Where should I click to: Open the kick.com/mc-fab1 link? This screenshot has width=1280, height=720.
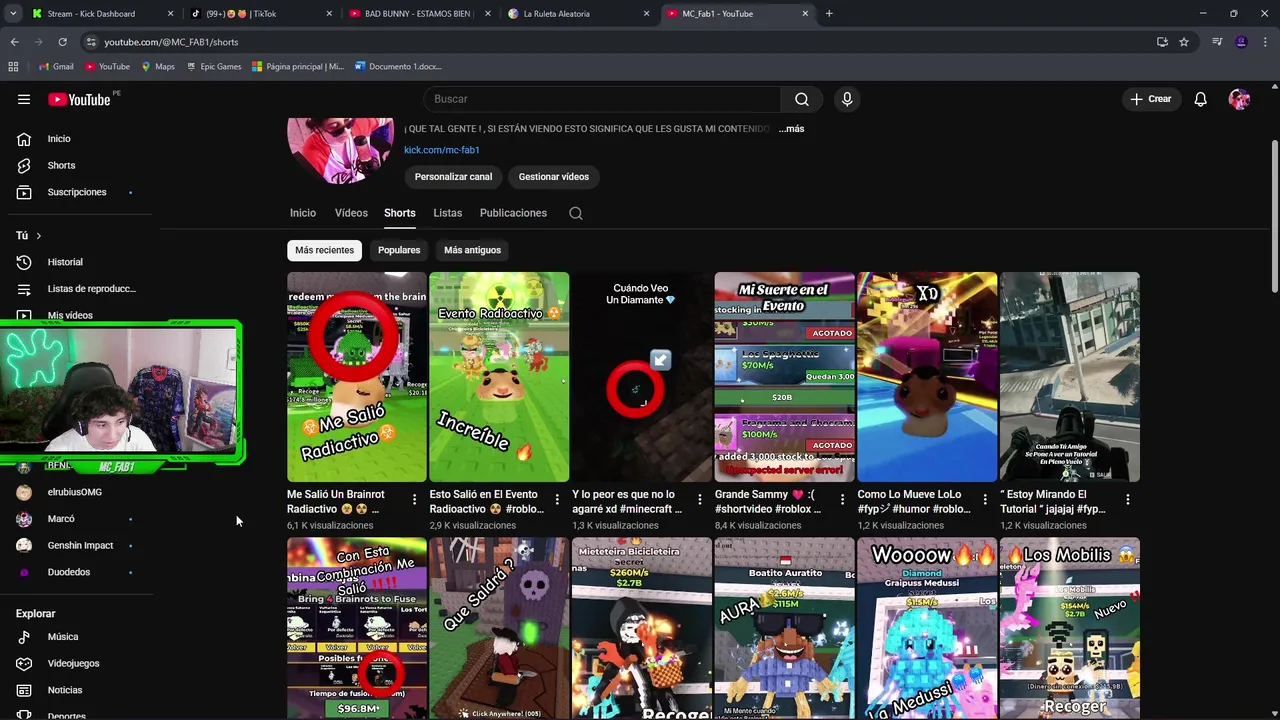point(442,150)
